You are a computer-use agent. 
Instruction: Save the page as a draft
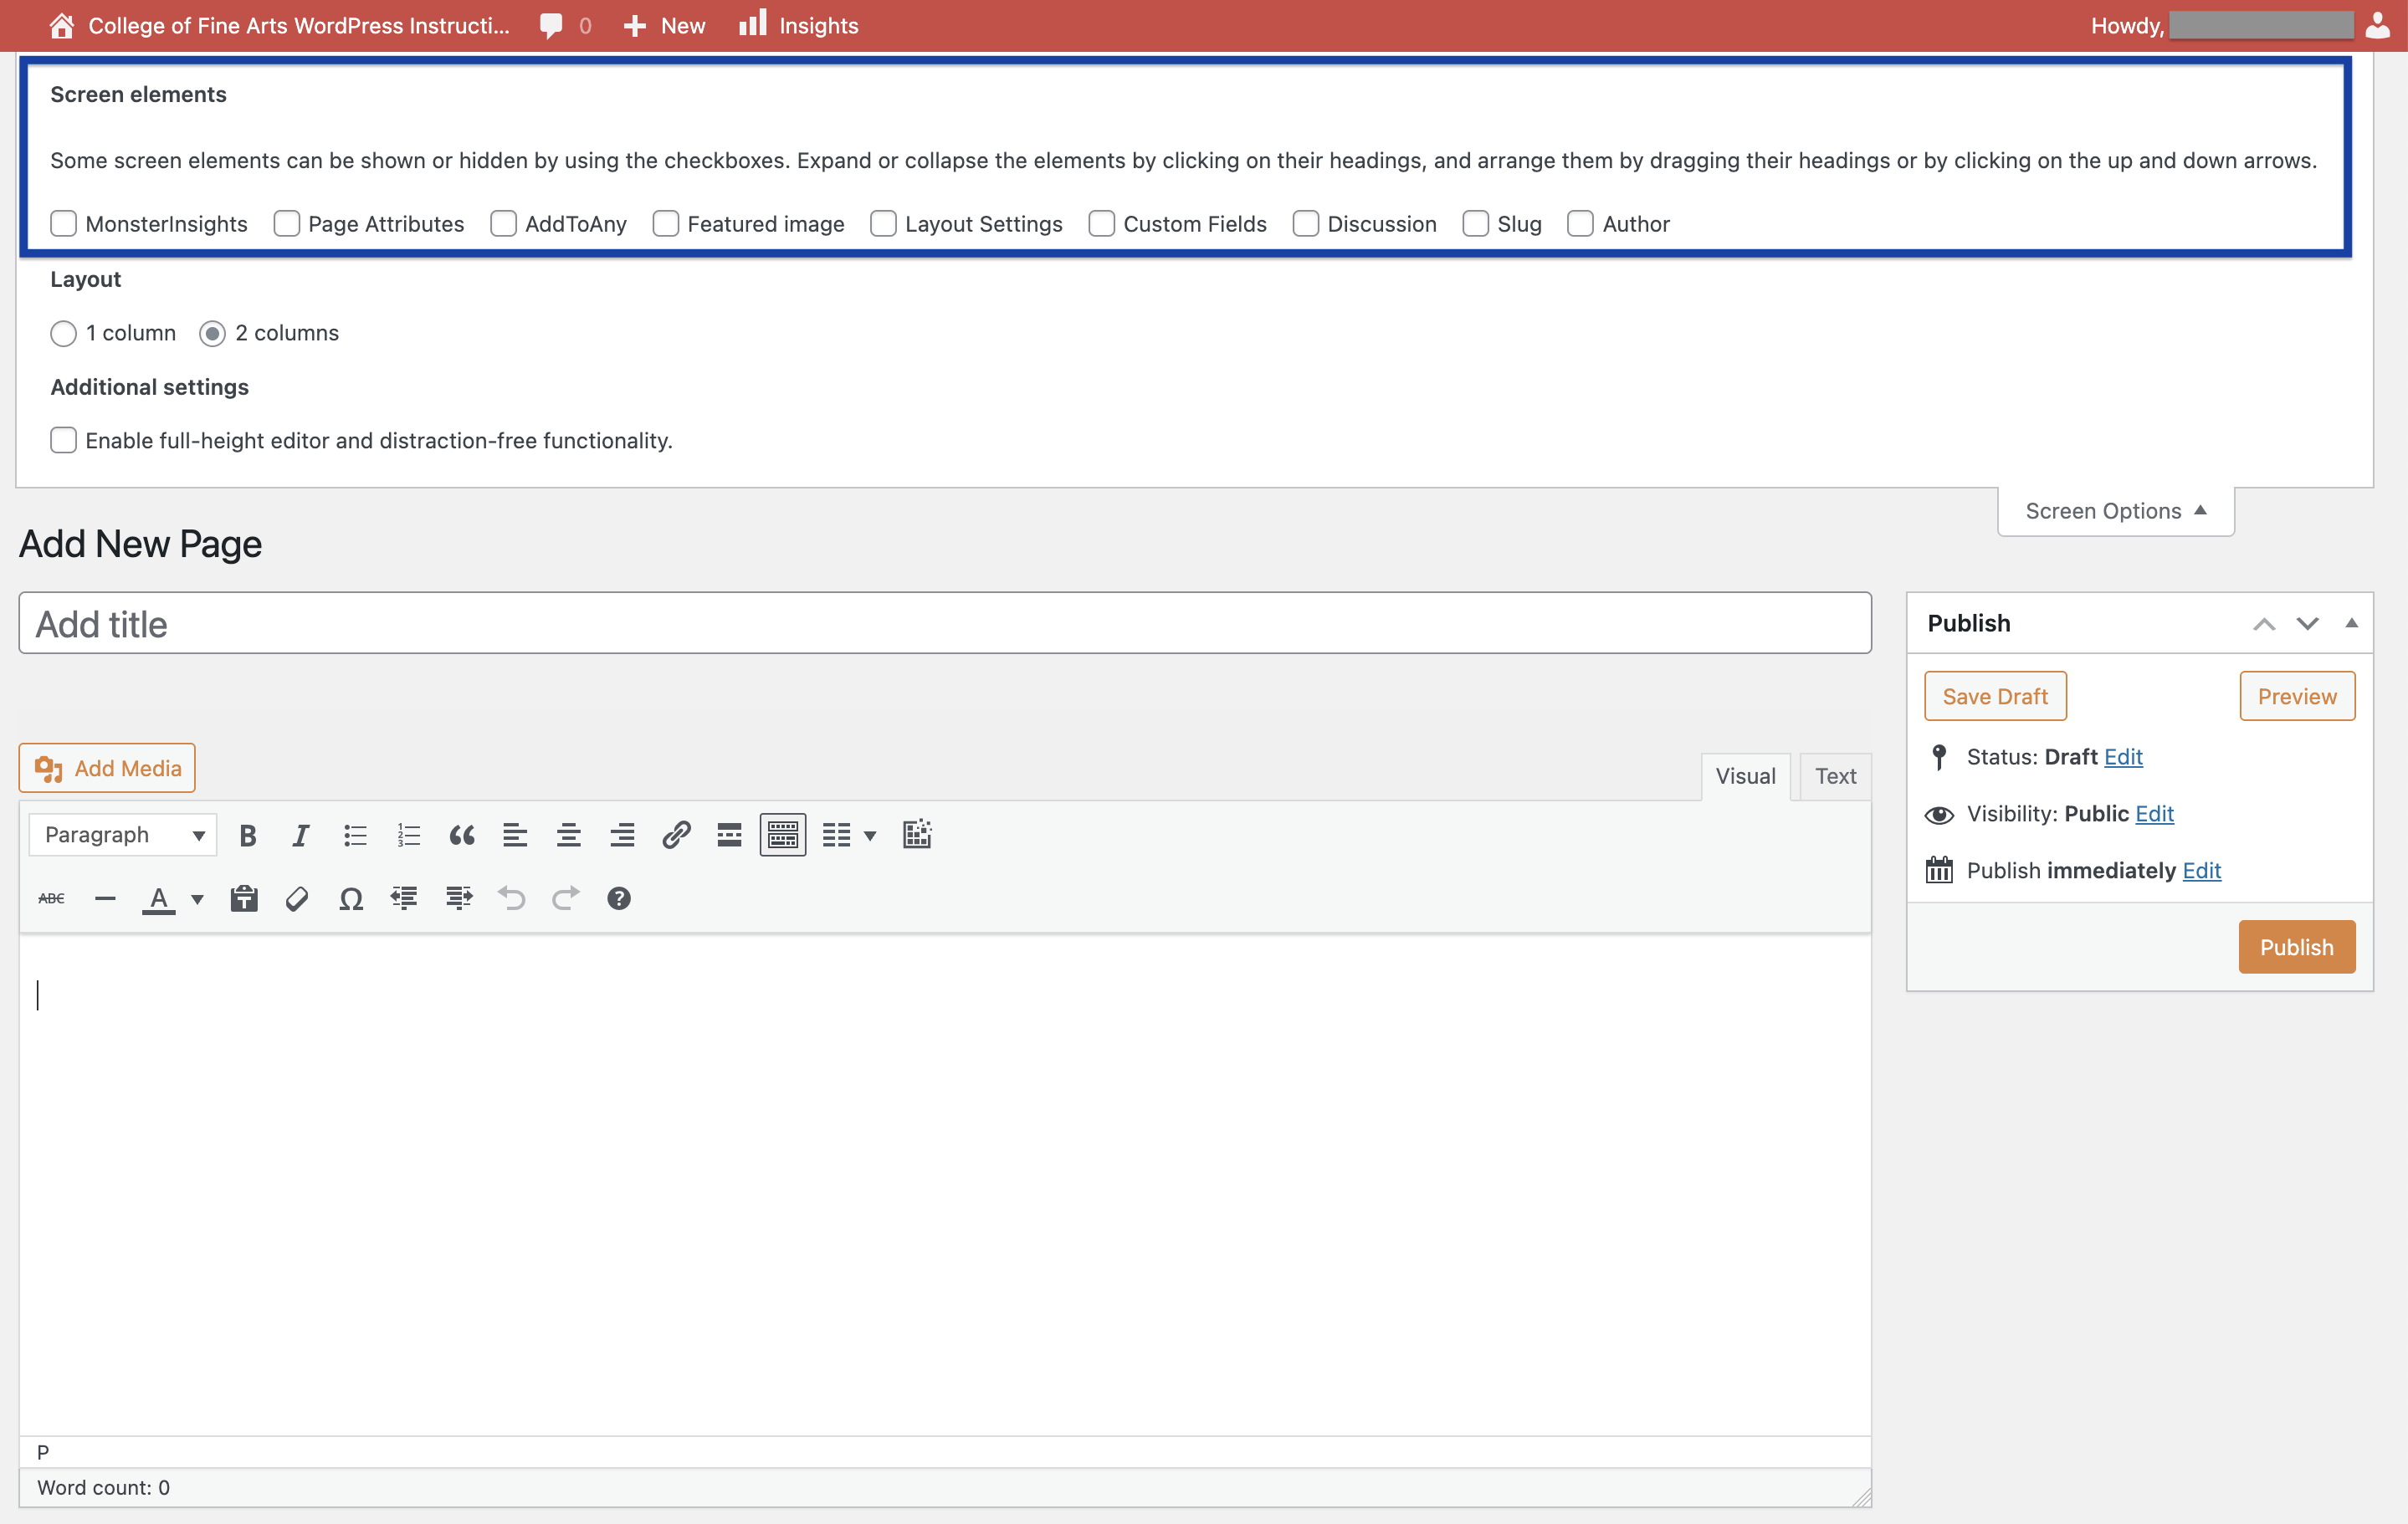(1994, 695)
